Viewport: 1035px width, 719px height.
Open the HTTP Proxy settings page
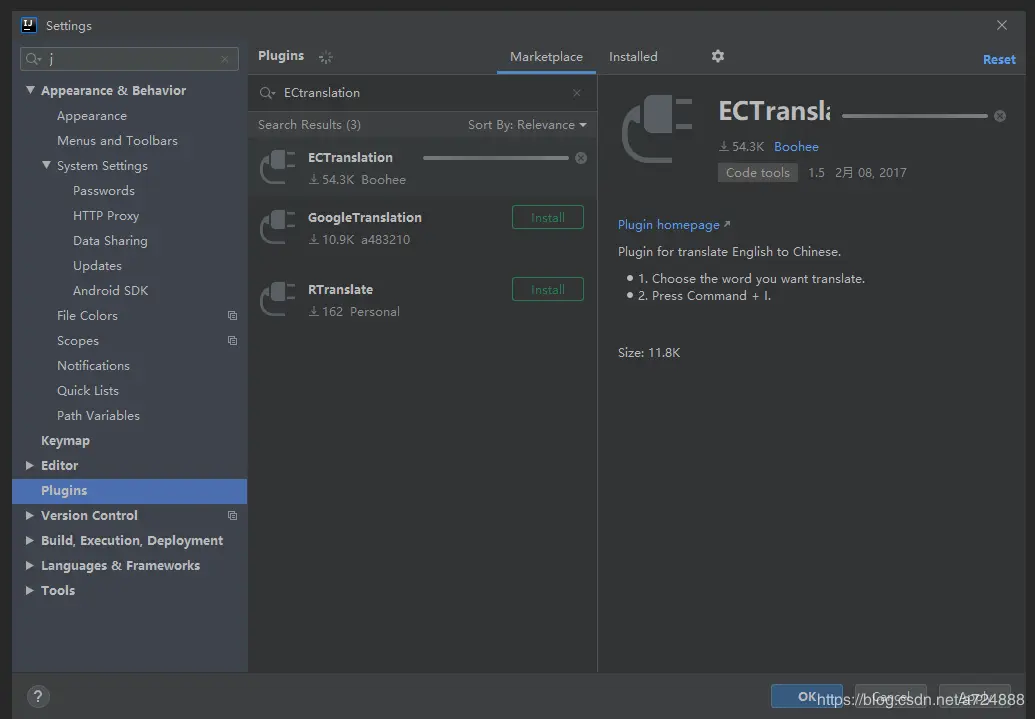point(106,216)
